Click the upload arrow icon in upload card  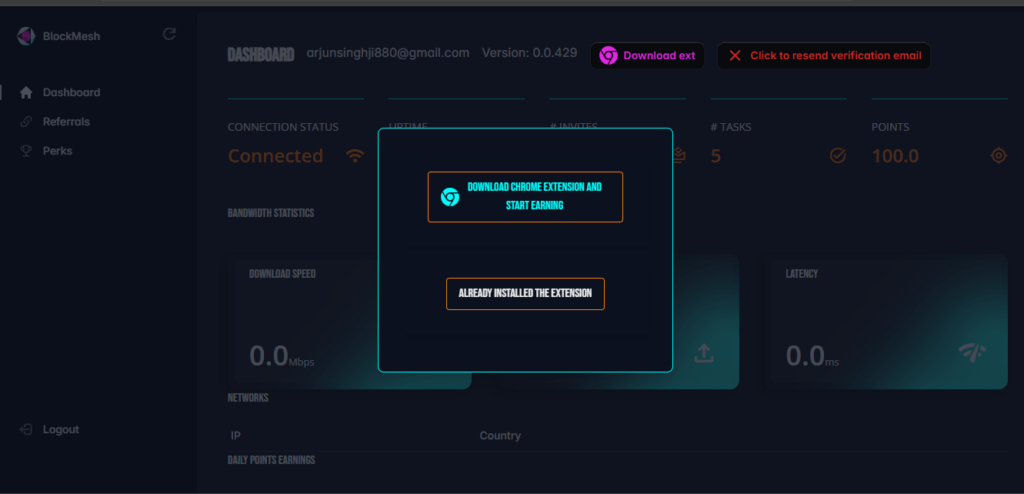[703, 354]
